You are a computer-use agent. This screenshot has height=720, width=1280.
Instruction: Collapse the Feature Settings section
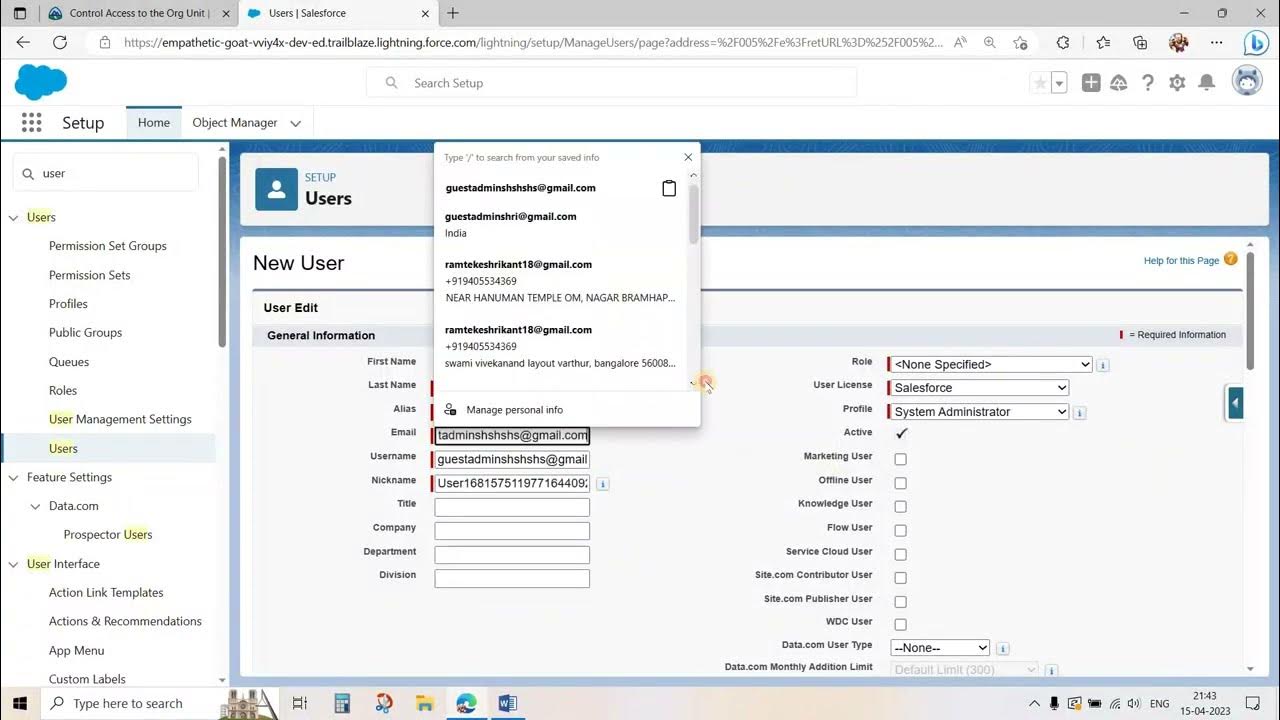point(13,478)
